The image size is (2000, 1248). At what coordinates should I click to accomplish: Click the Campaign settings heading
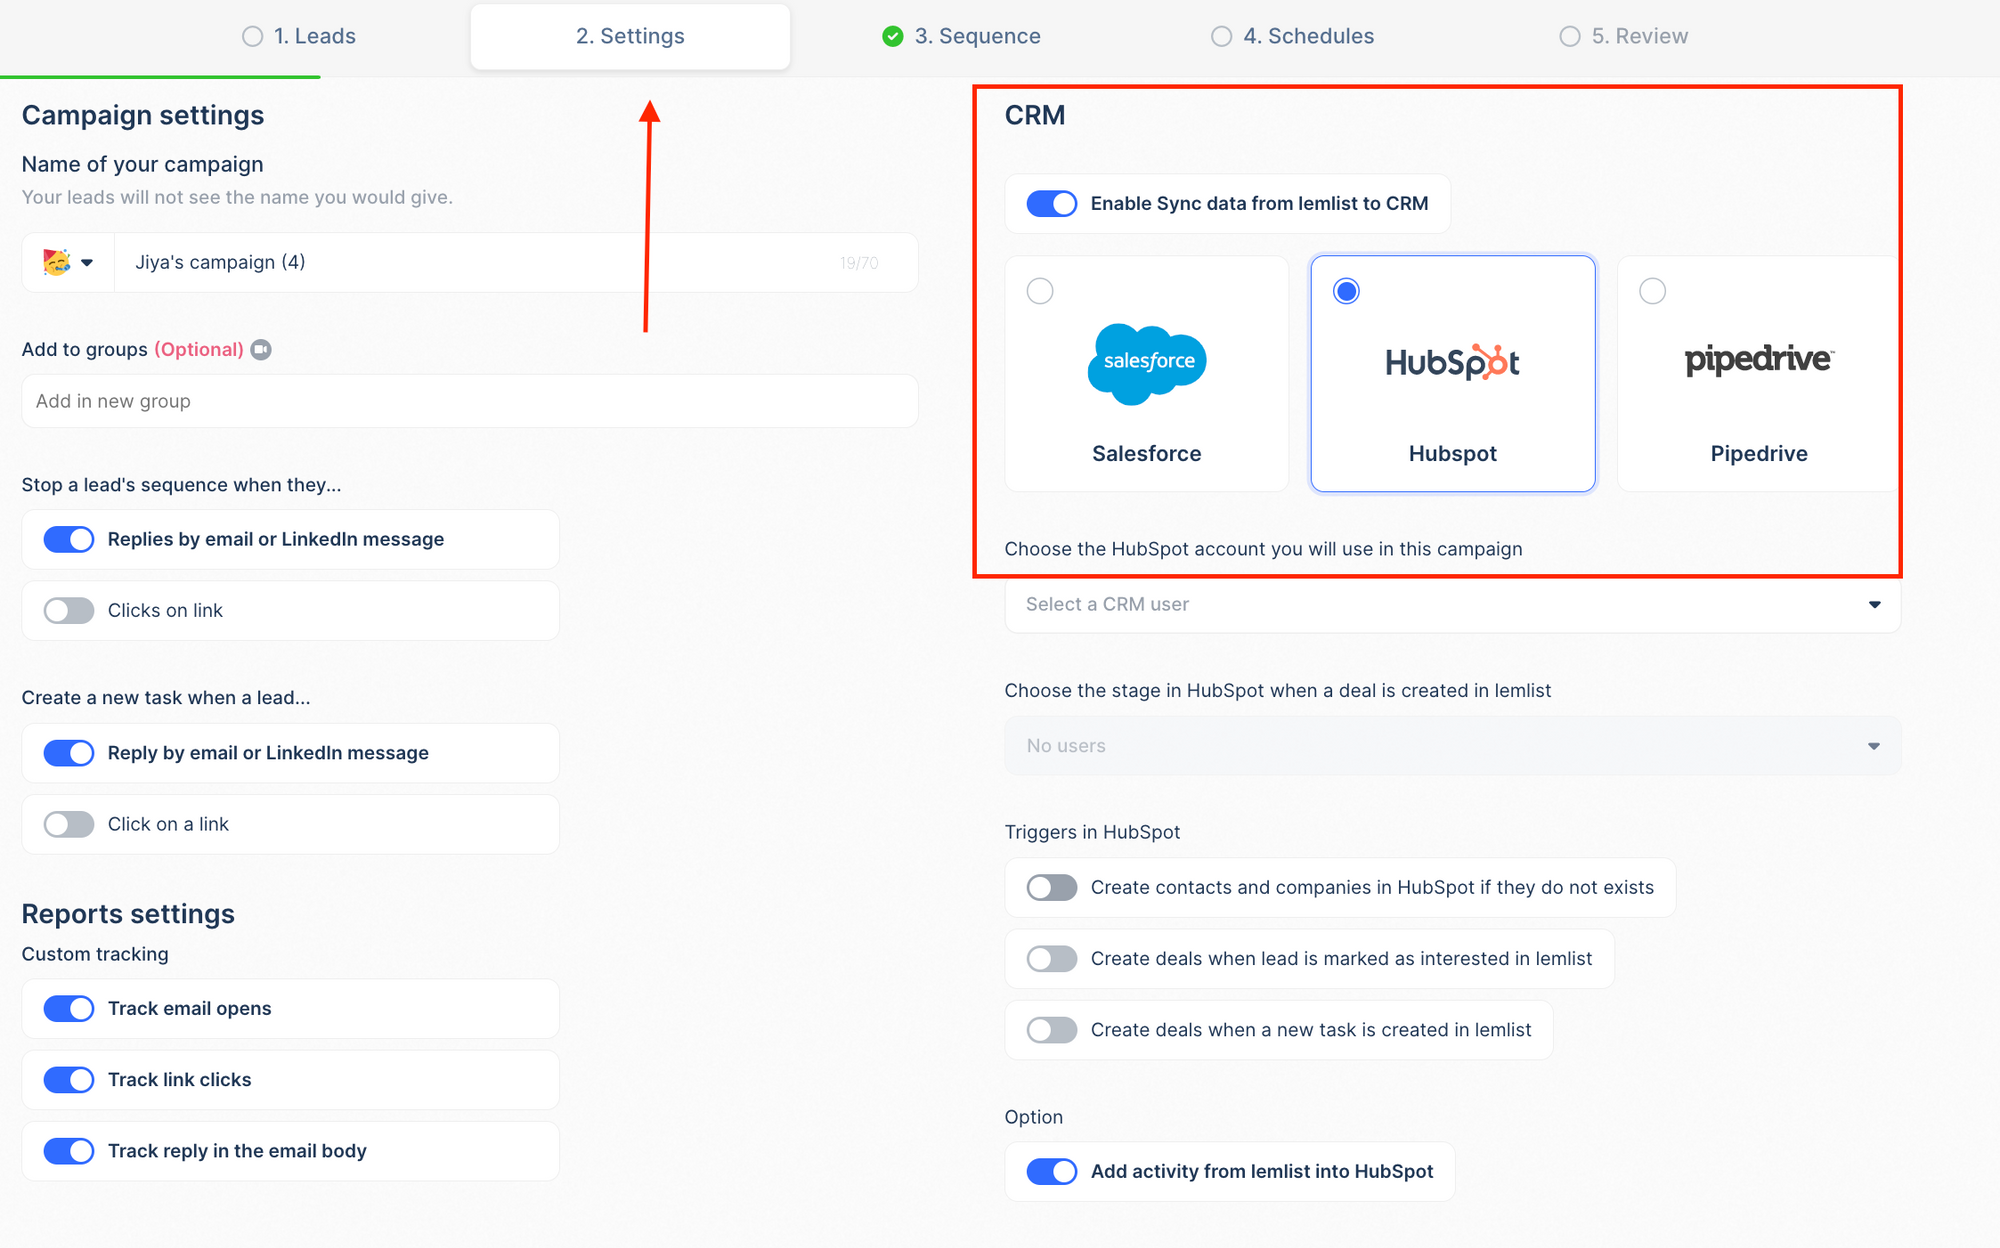(x=143, y=115)
